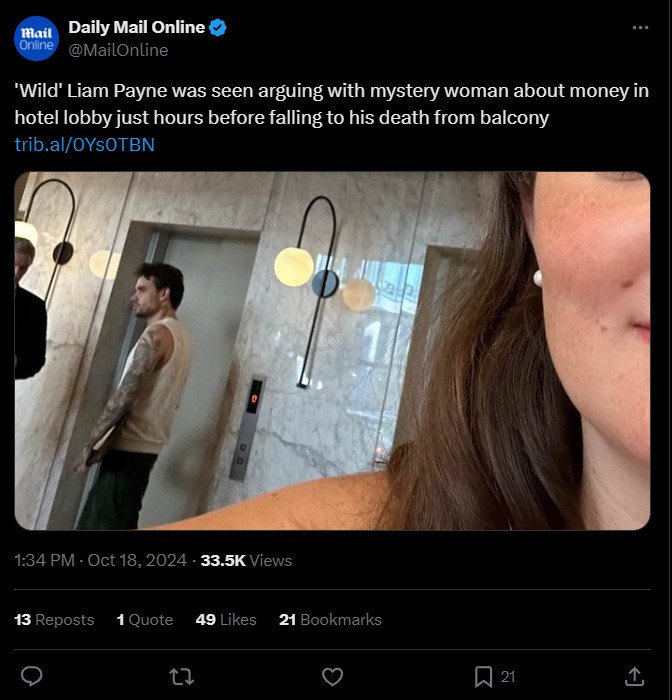Click the Share upload arrow icon
The image size is (672, 700).
[634, 677]
